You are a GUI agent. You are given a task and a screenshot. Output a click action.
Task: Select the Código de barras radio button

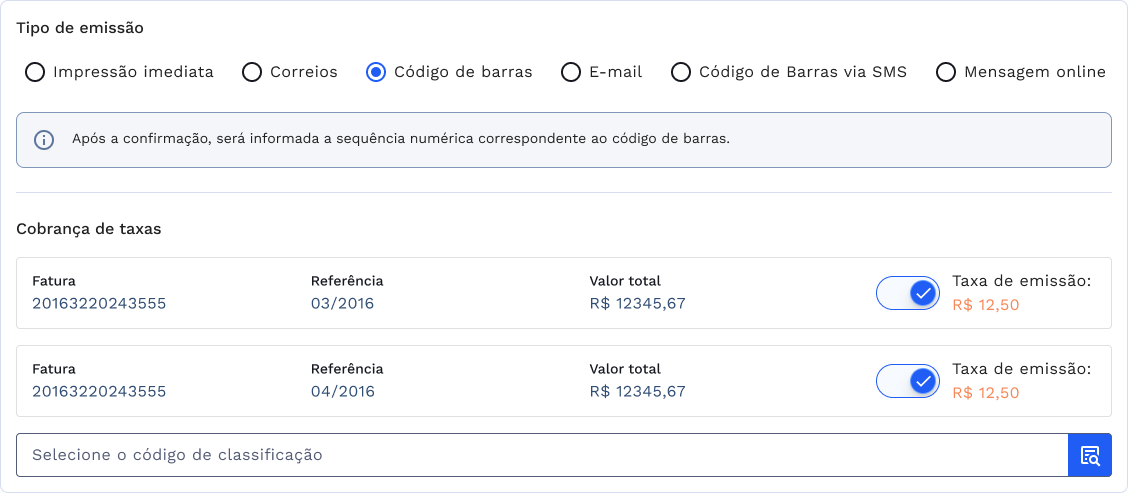point(376,72)
